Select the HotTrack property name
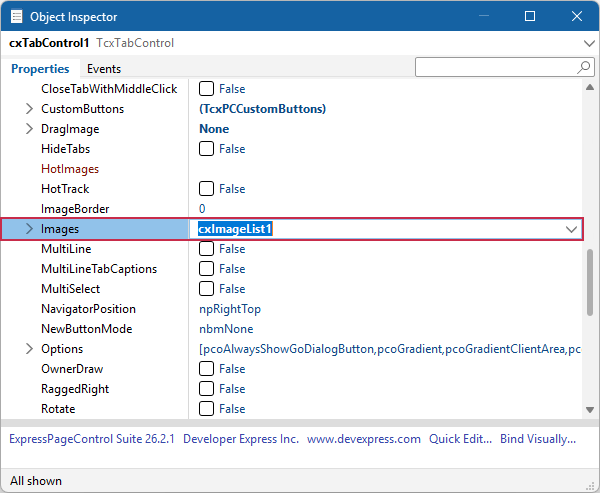600x493 pixels. click(x=65, y=189)
